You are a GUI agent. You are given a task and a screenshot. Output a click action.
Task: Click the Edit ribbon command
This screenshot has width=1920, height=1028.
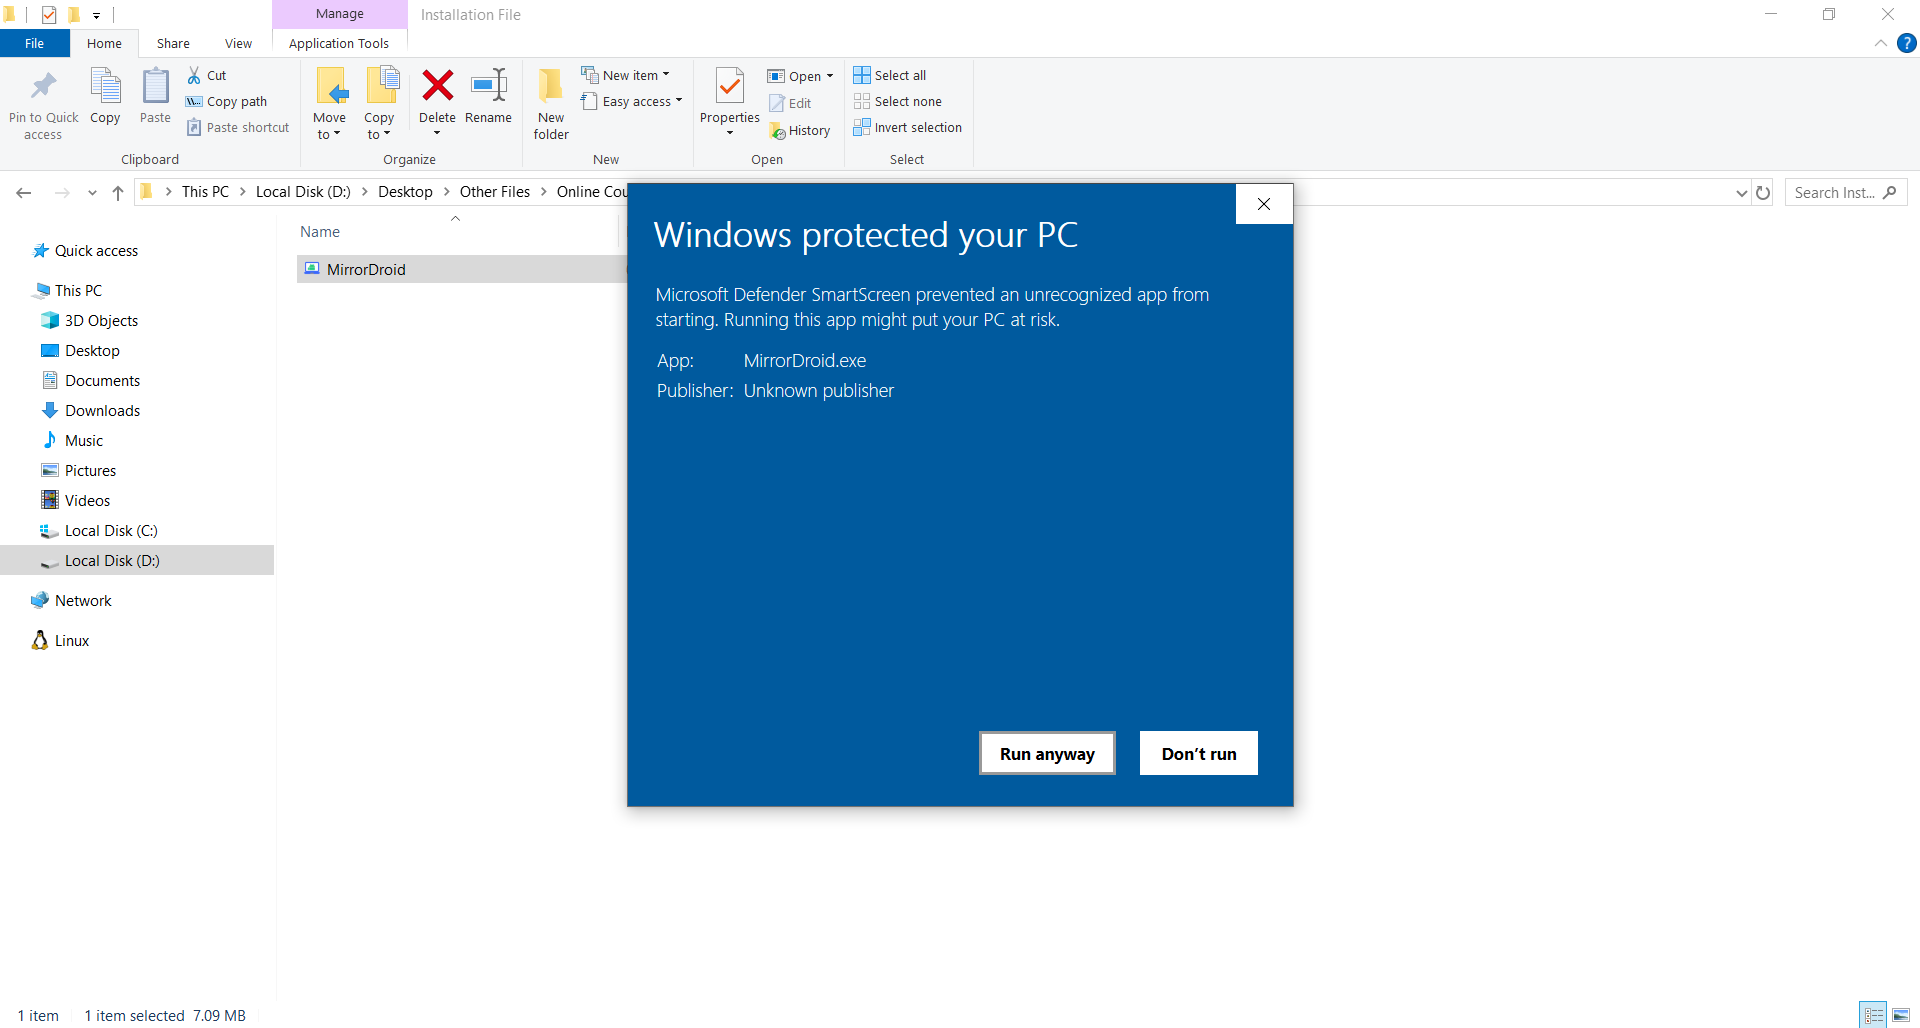[790, 103]
